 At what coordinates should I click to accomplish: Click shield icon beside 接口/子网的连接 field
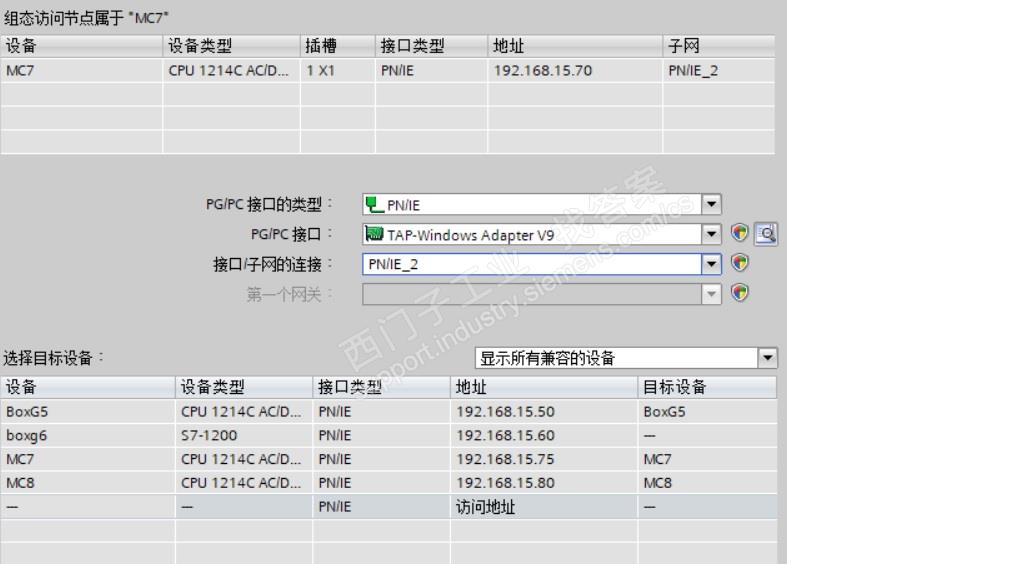tap(739, 263)
